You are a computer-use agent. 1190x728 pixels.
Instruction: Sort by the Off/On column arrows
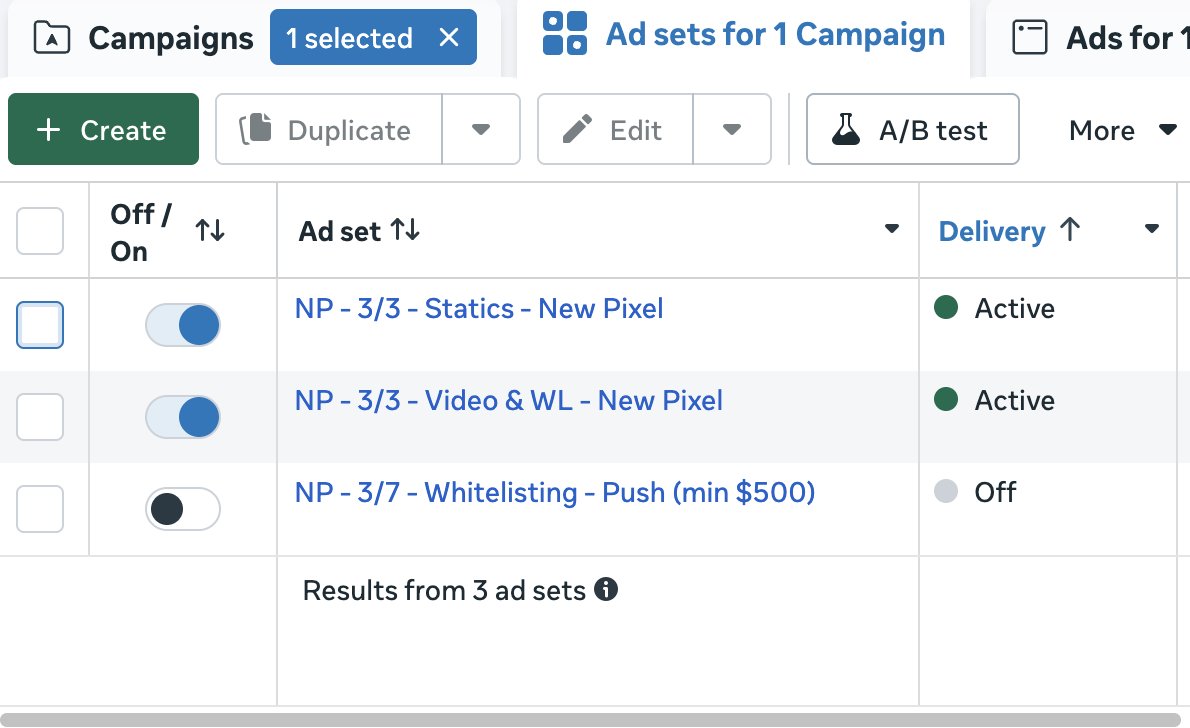[x=210, y=231]
